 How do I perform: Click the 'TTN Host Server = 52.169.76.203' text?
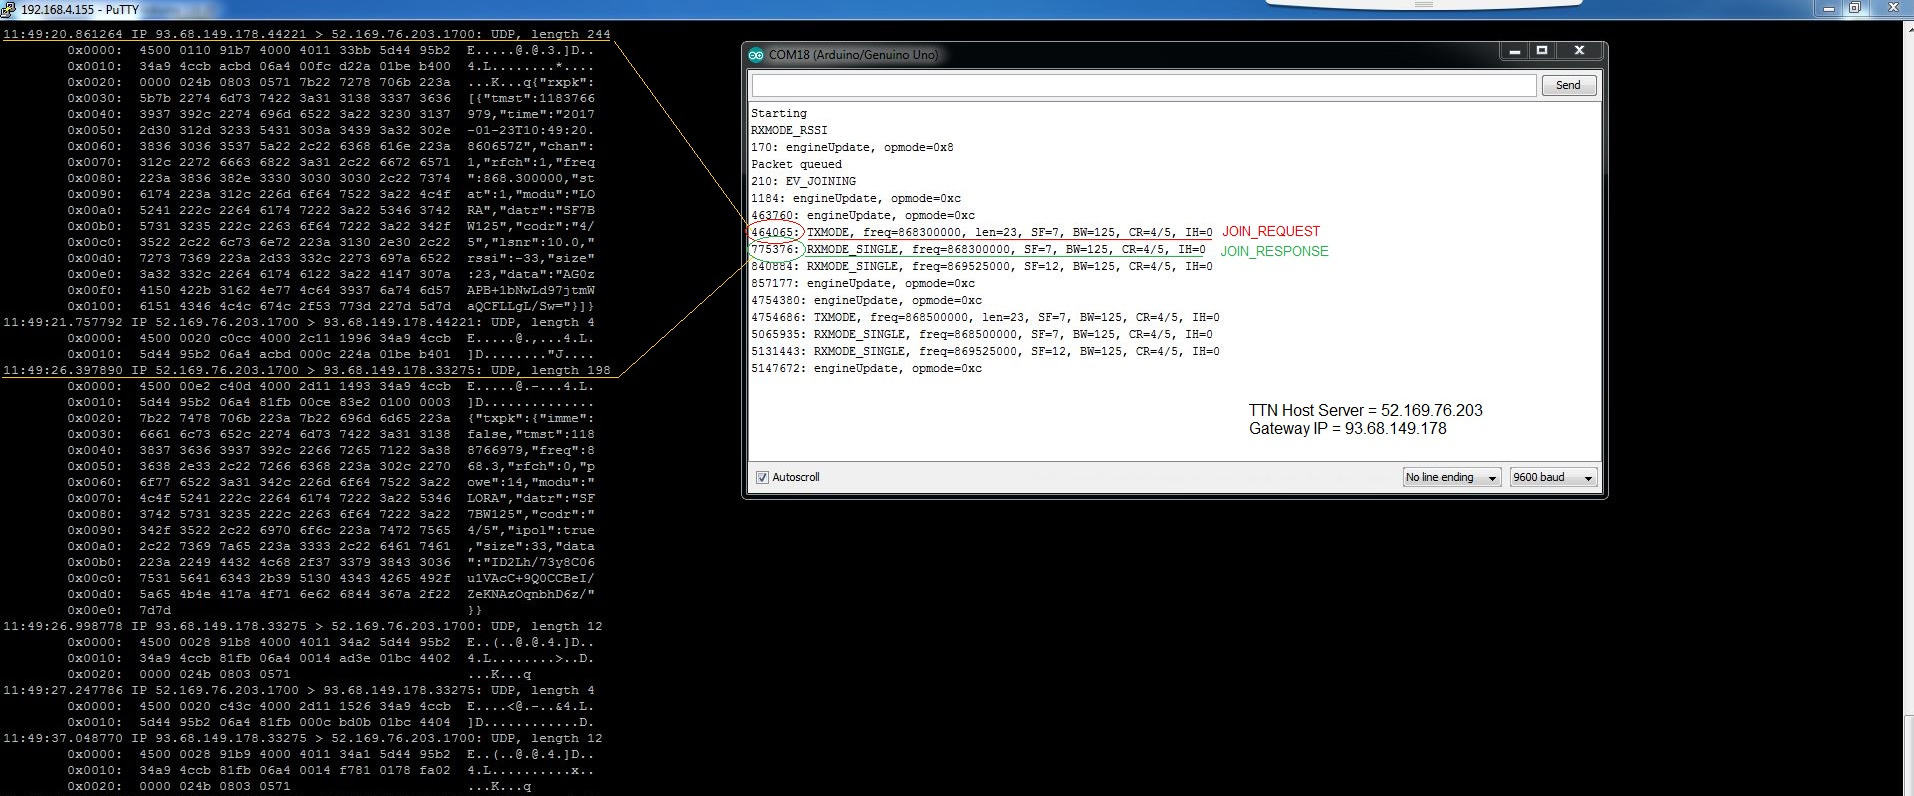click(x=1365, y=411)
